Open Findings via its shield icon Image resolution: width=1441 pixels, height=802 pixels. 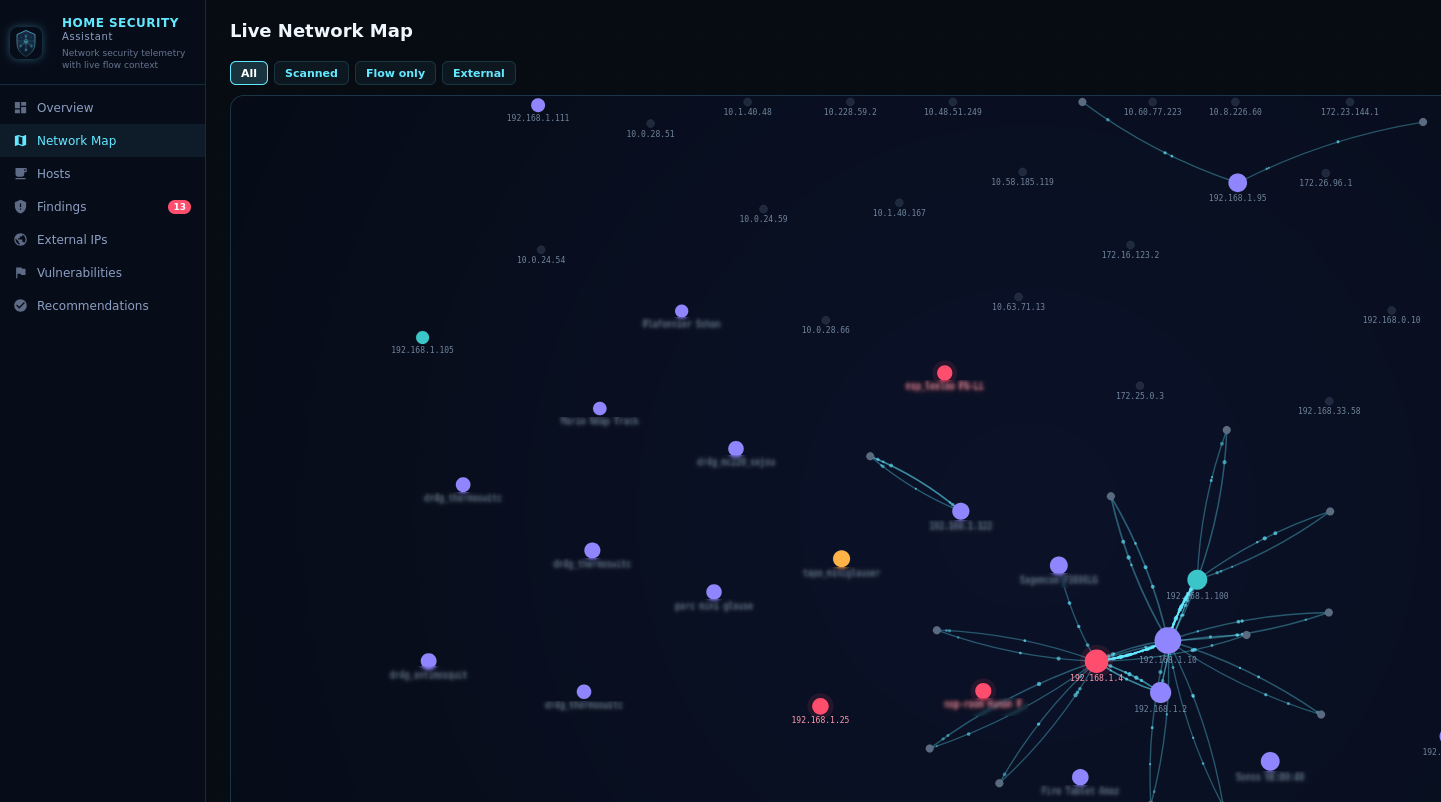[x=20, y=207]
